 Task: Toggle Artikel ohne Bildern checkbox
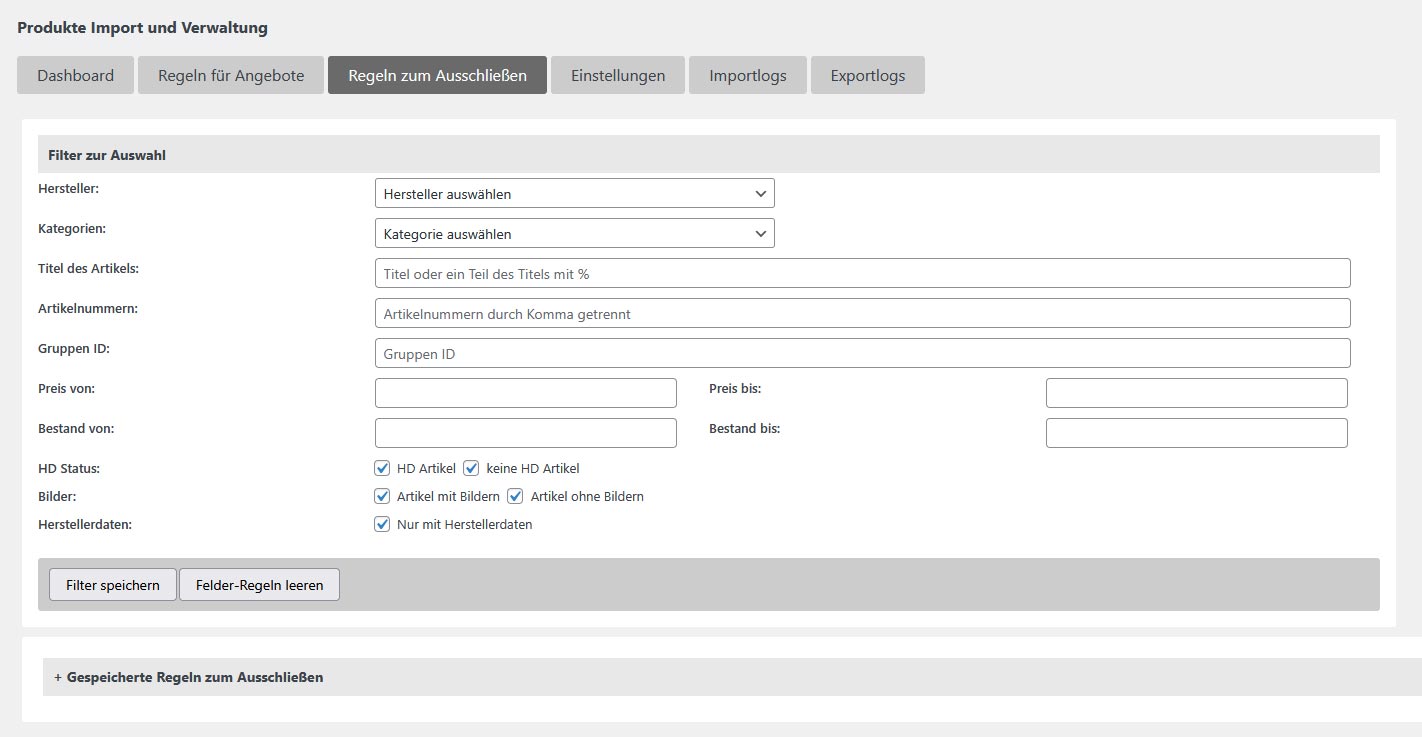[516, 496]
